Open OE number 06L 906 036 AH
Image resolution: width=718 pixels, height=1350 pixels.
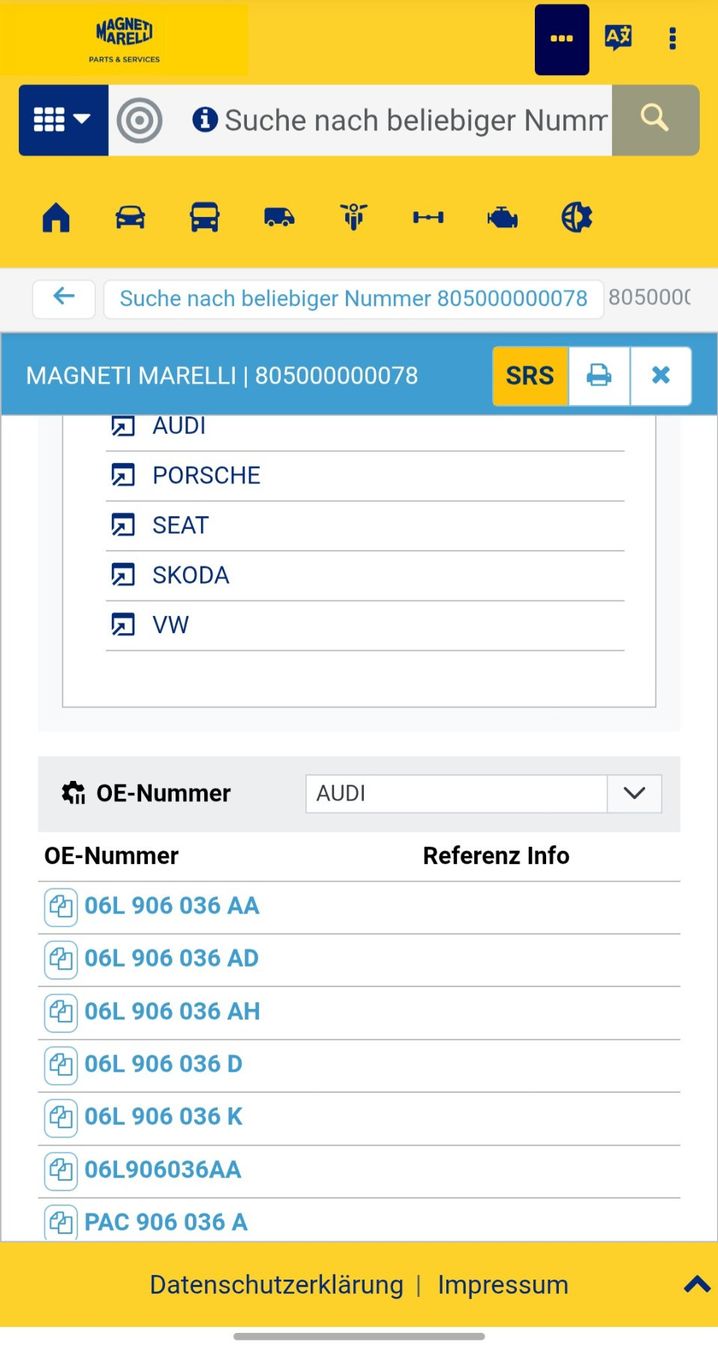[172, 1012]
